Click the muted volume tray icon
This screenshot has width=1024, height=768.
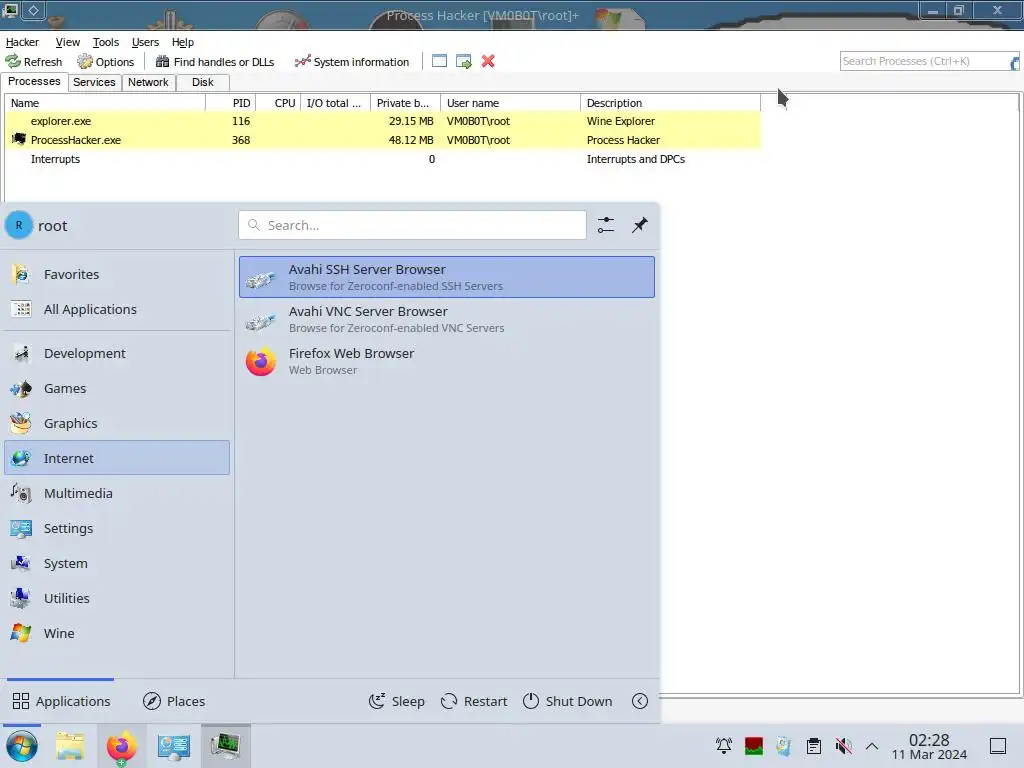coord(843,746)
